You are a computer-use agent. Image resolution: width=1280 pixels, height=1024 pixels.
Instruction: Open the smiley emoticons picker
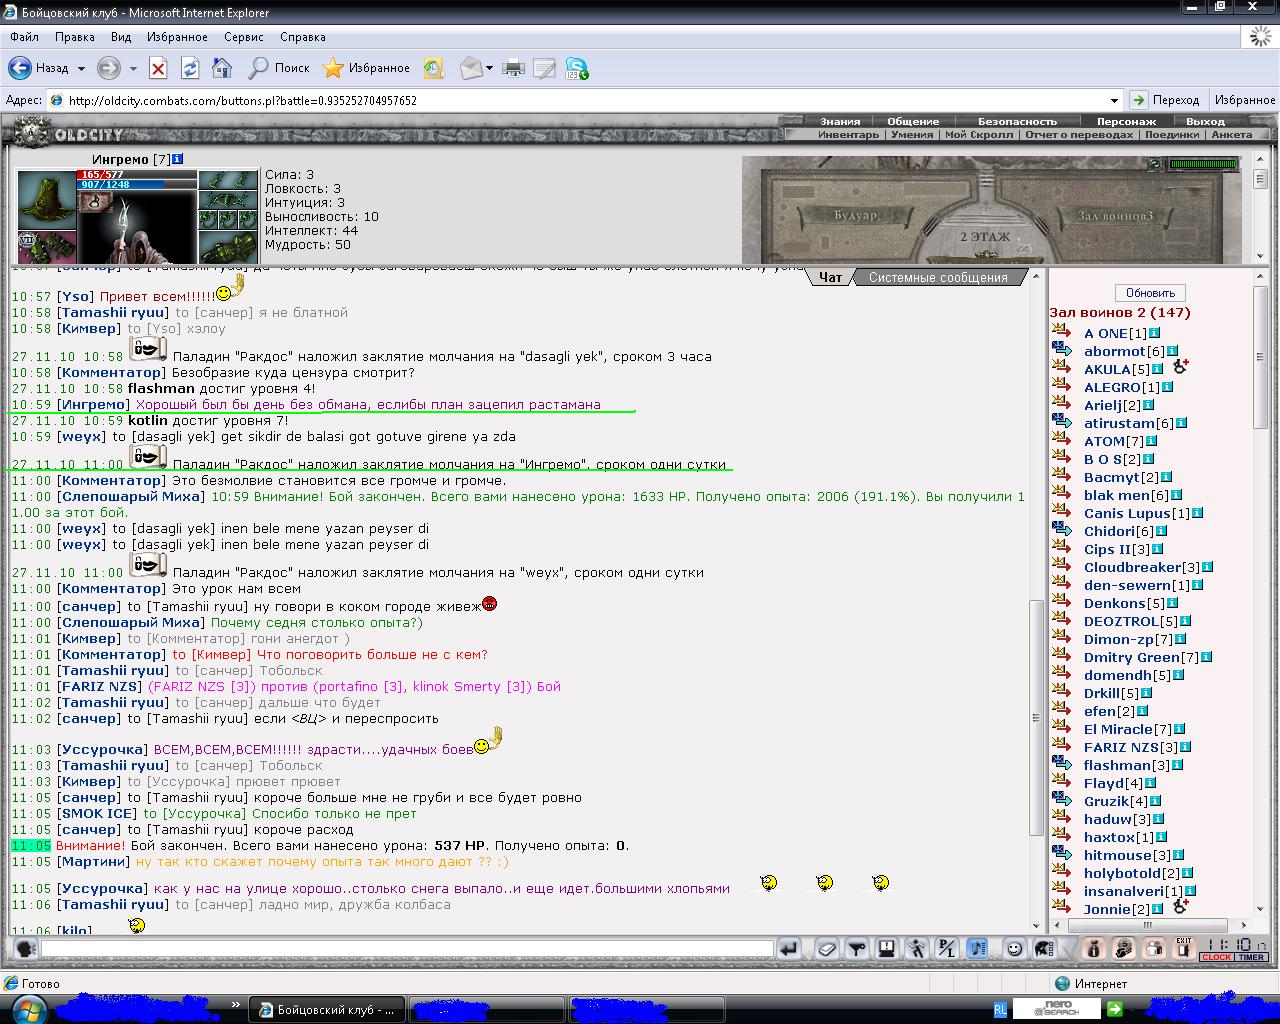[1014, 949]
